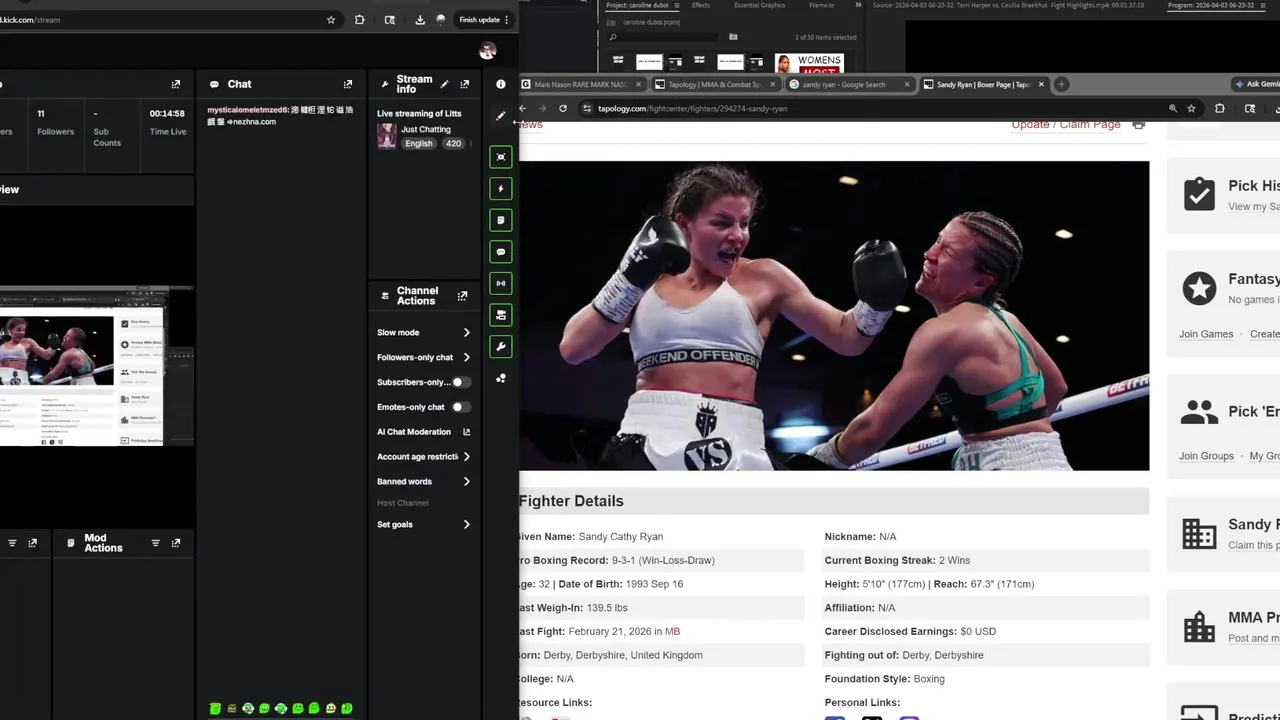Viewport: 1280px width, 720px height.
Task: Pop out the session stats panel
Action: pyautogui.click(x=176, y=84)
